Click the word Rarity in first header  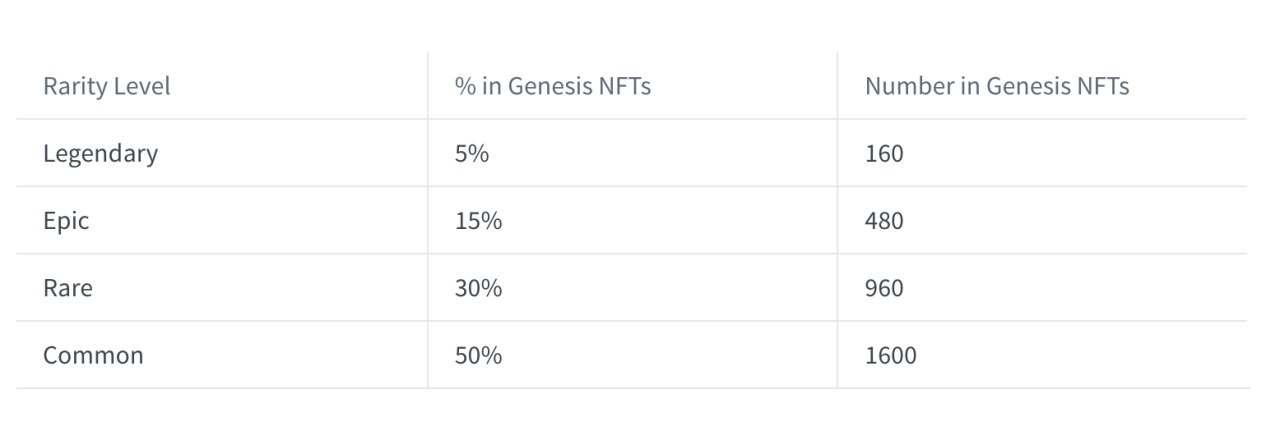point(75,86)
